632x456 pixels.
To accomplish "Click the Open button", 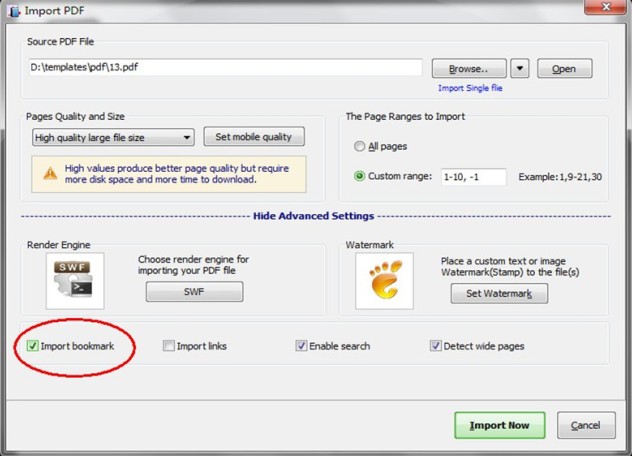I will click(x=565, y=69).
